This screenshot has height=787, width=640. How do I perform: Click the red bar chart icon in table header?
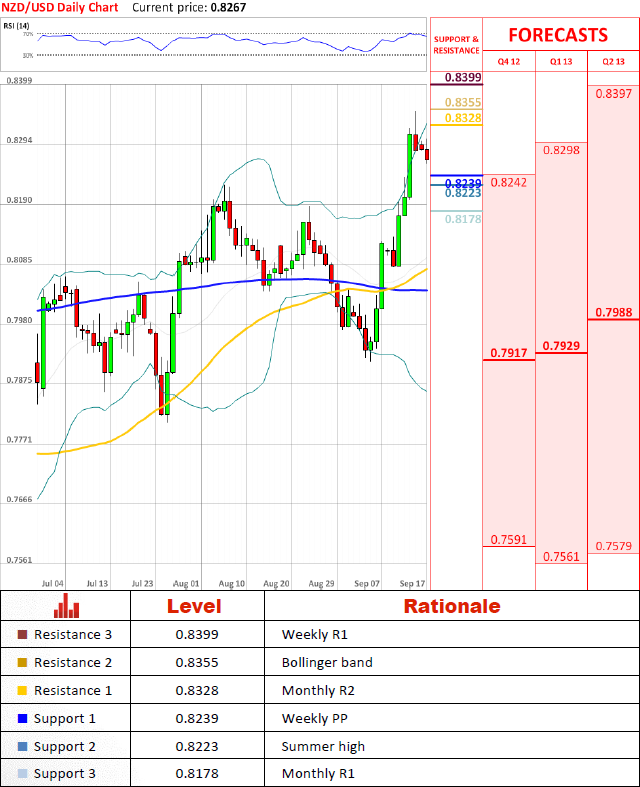pos(67,605)
